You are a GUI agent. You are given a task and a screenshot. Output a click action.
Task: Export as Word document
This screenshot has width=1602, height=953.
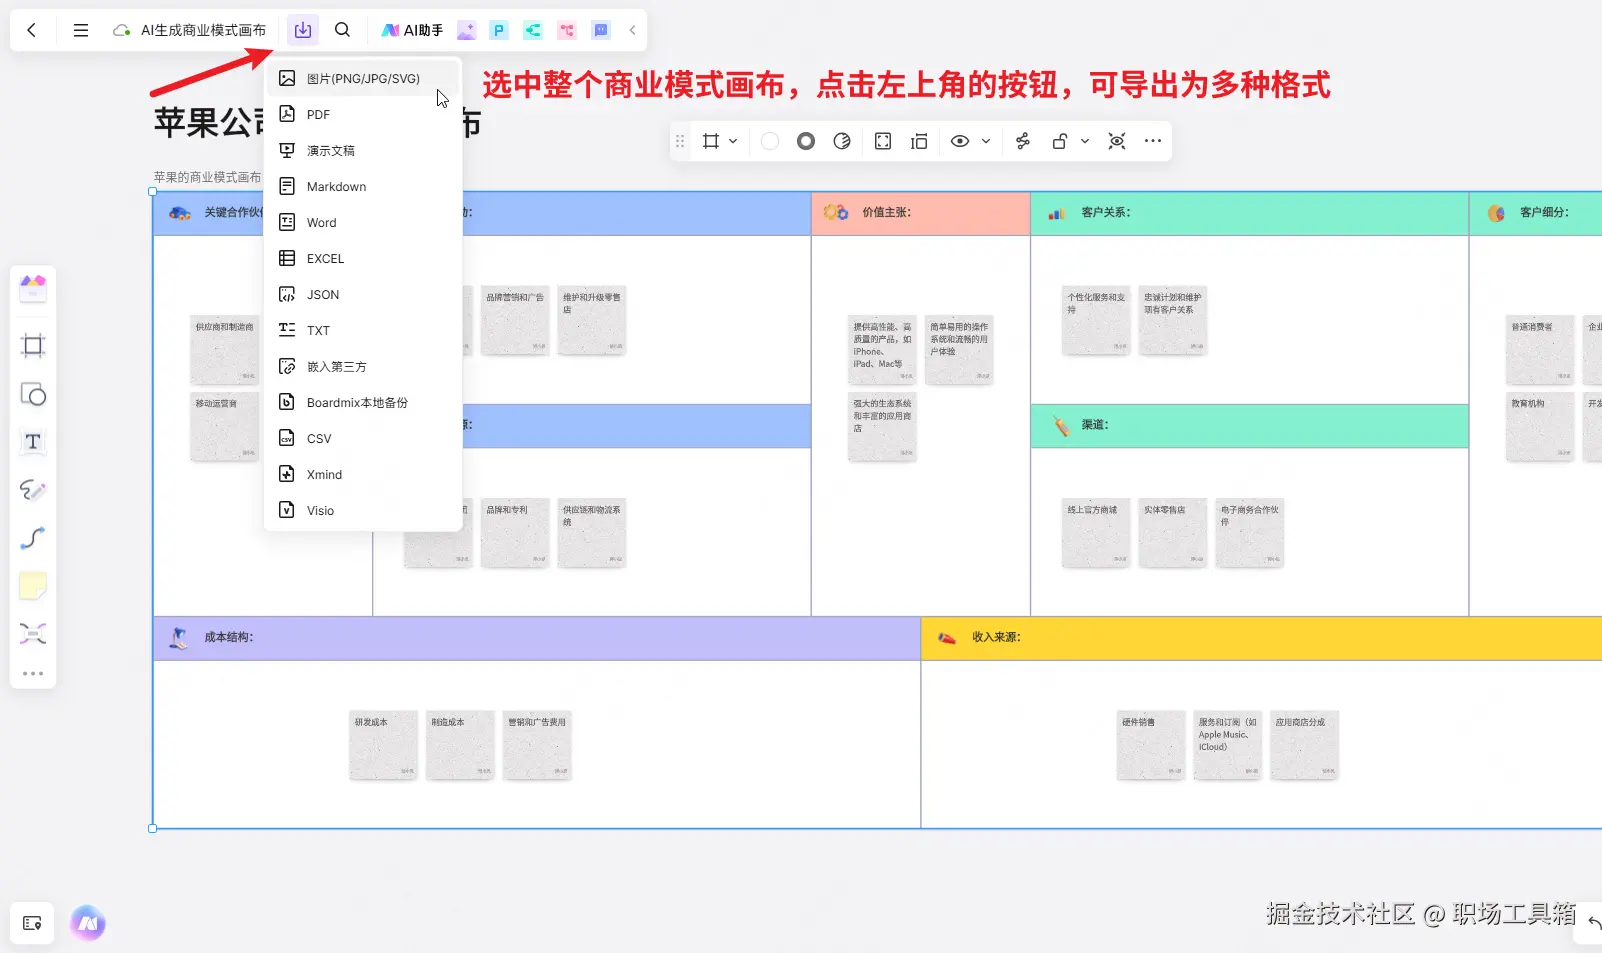point(363,222)
